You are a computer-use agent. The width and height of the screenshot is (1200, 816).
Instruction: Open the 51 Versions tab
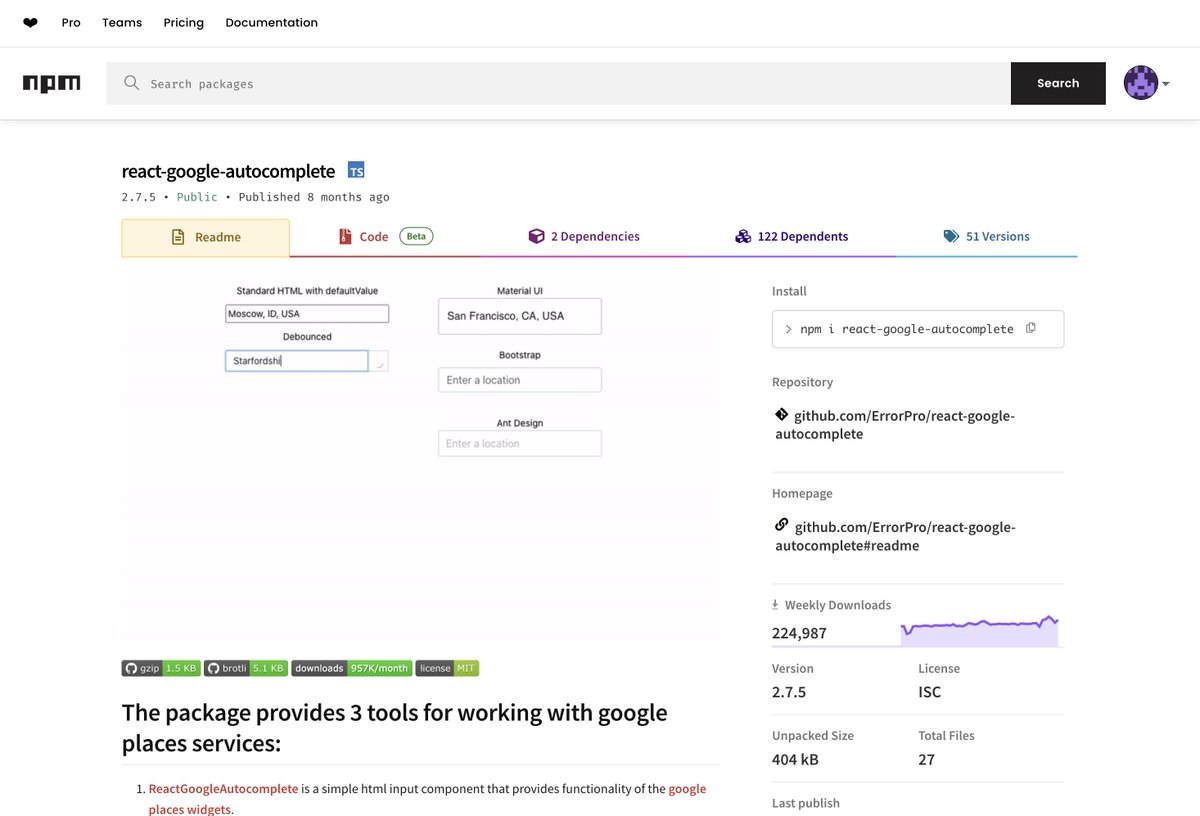click(986, 237)
